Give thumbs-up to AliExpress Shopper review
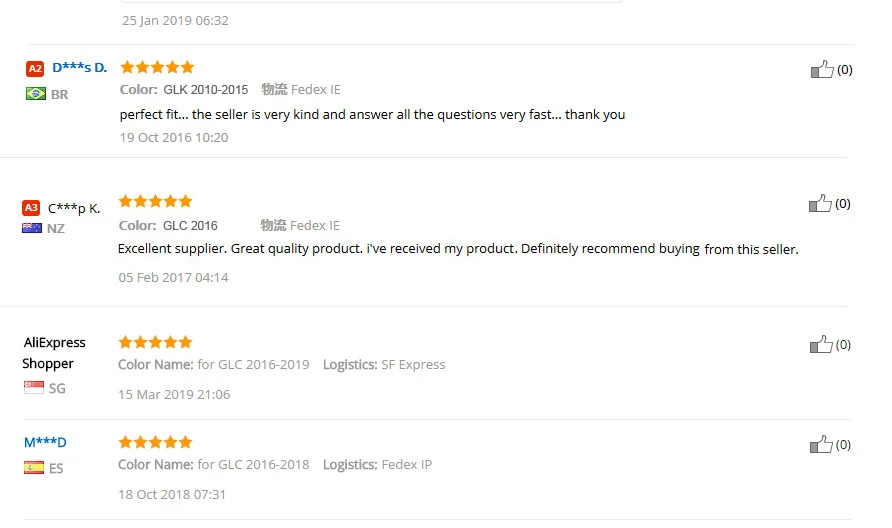The width and height of the screenshot is (892, 528). pos(821,344)
